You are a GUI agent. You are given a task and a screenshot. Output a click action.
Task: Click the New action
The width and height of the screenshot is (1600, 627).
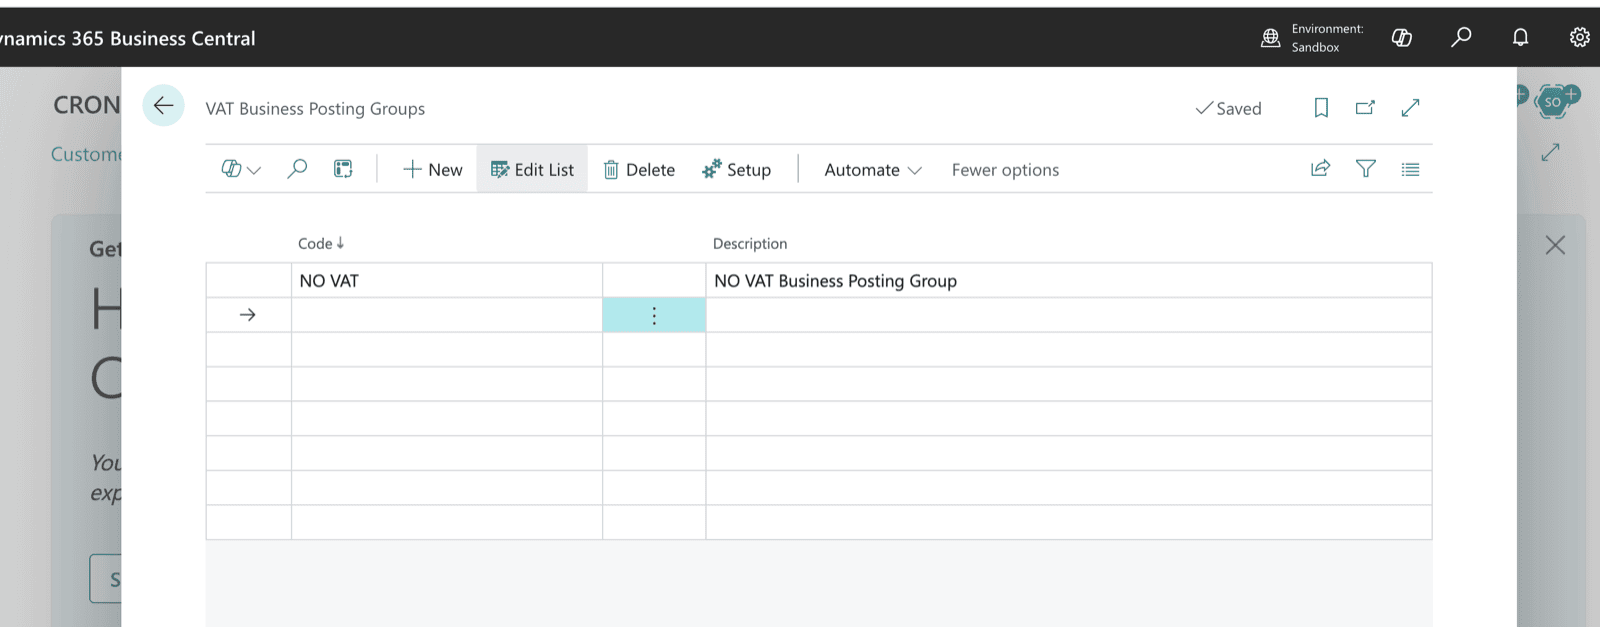tap(432, 169)
